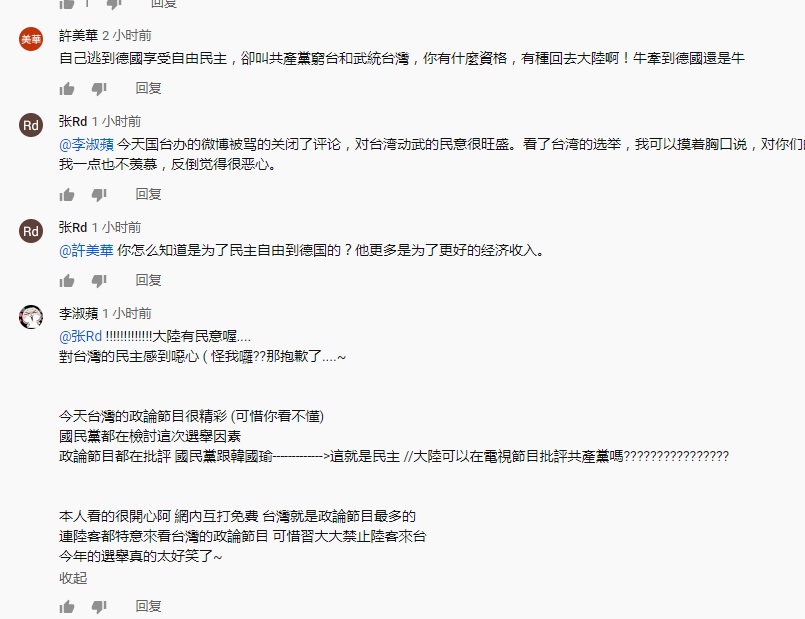This screenshot has height=619, width=805.
Task: Dislike 李淑蘋's long comment
Action: click(99, 607)
